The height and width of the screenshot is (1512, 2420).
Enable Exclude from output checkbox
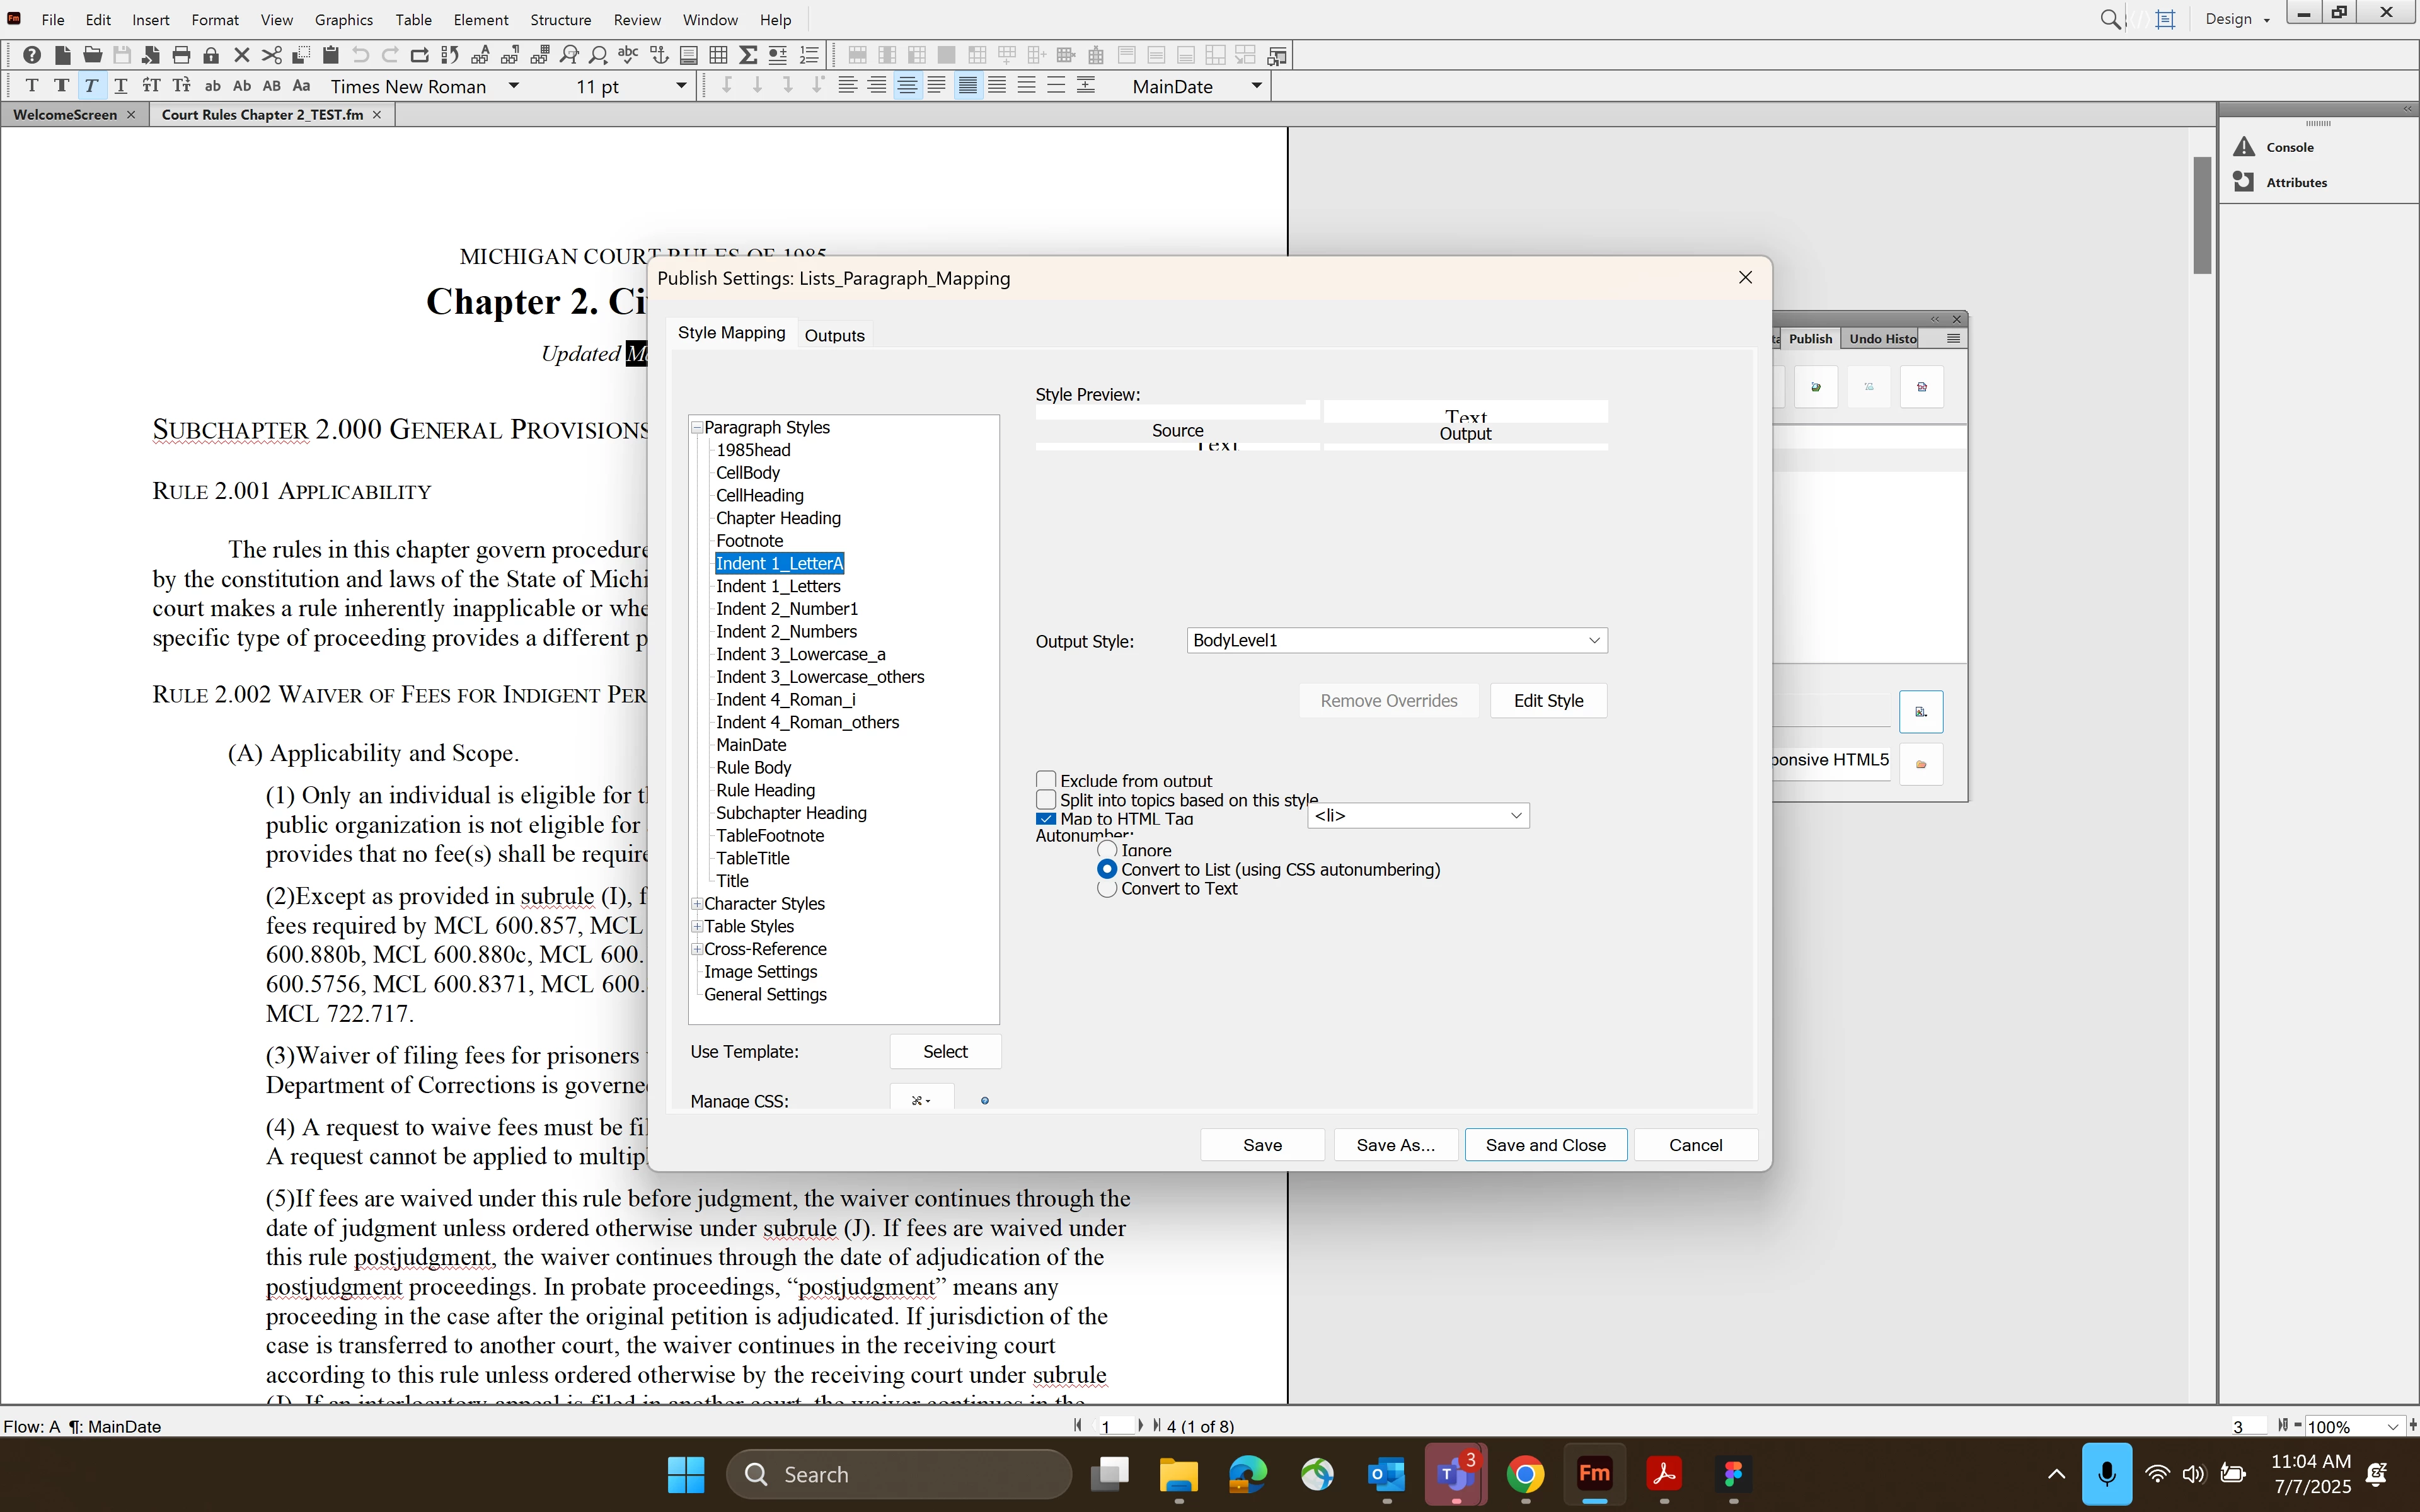click(x=1046, y=780)
